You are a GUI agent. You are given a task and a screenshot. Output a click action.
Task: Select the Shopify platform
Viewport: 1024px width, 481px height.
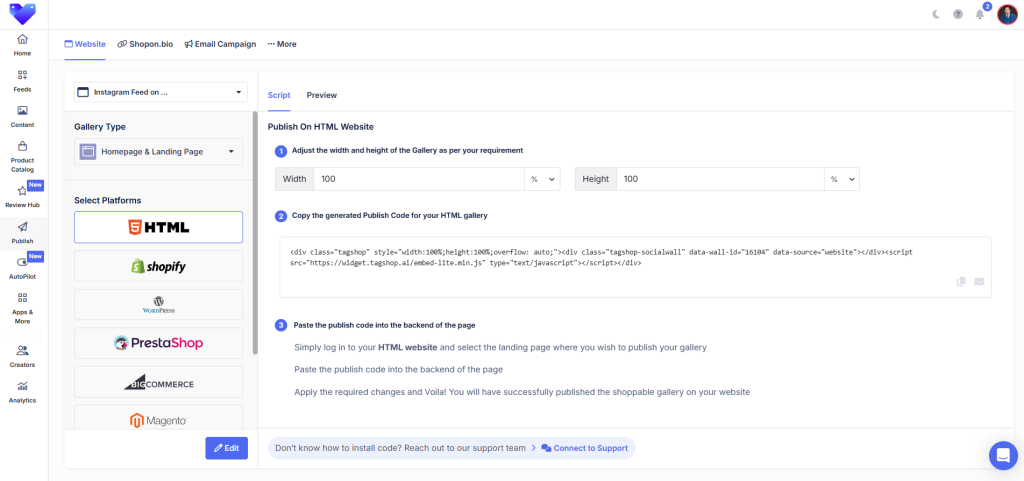(x=159, y=266)
